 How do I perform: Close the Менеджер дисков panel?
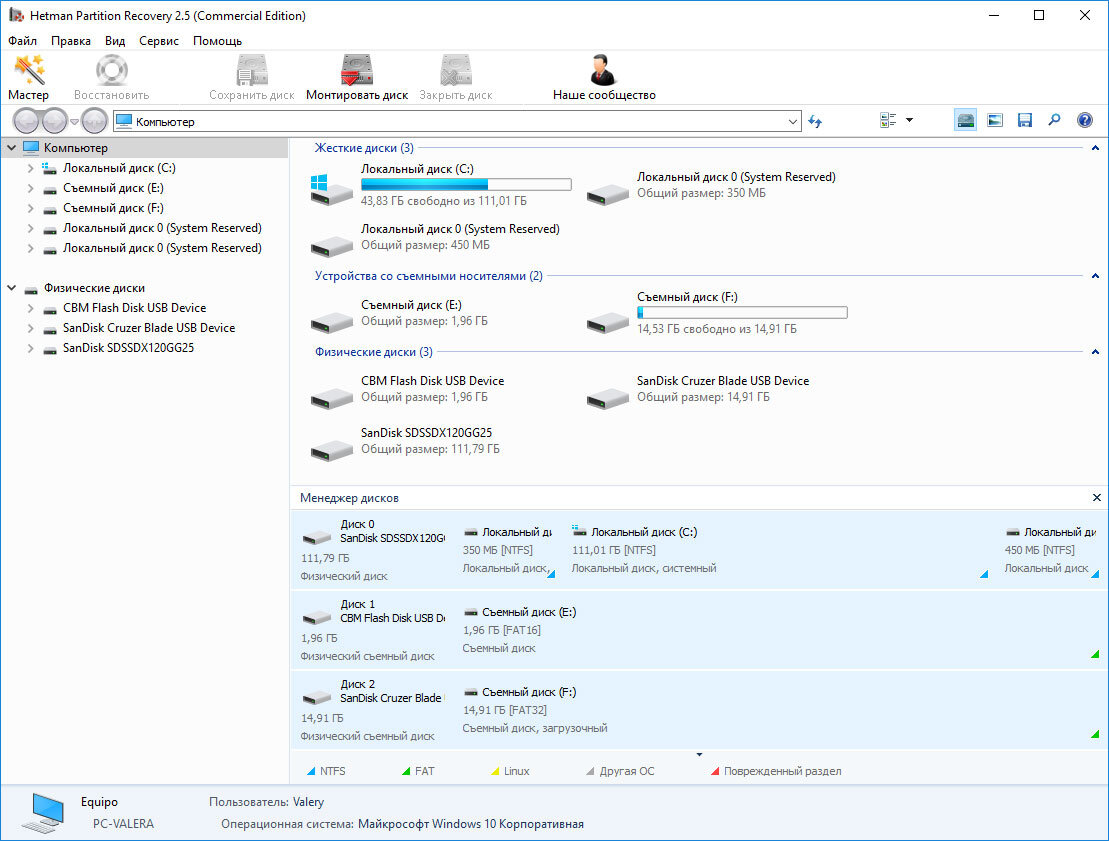(1096, 498)
